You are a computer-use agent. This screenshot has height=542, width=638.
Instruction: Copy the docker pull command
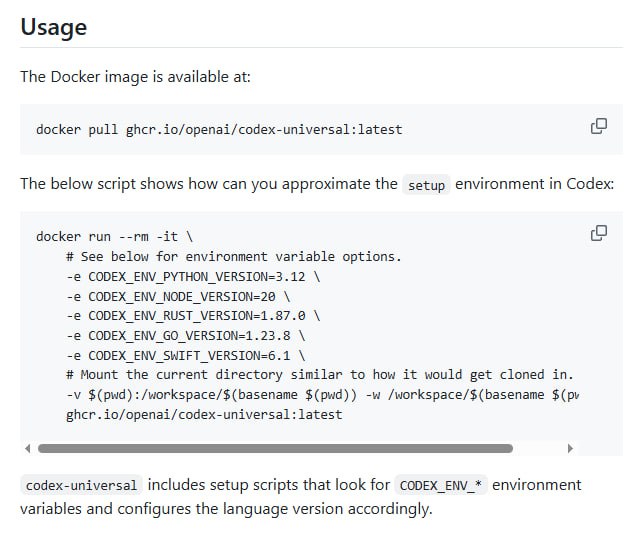click(599, 126)
